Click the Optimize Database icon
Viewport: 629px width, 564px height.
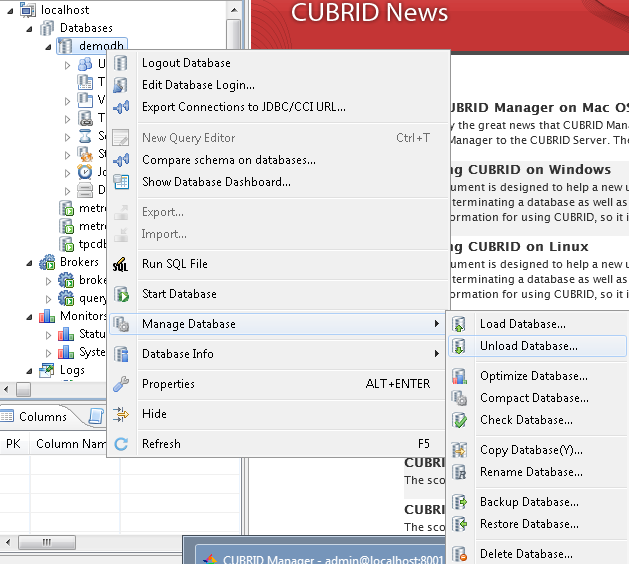point(459,376)
